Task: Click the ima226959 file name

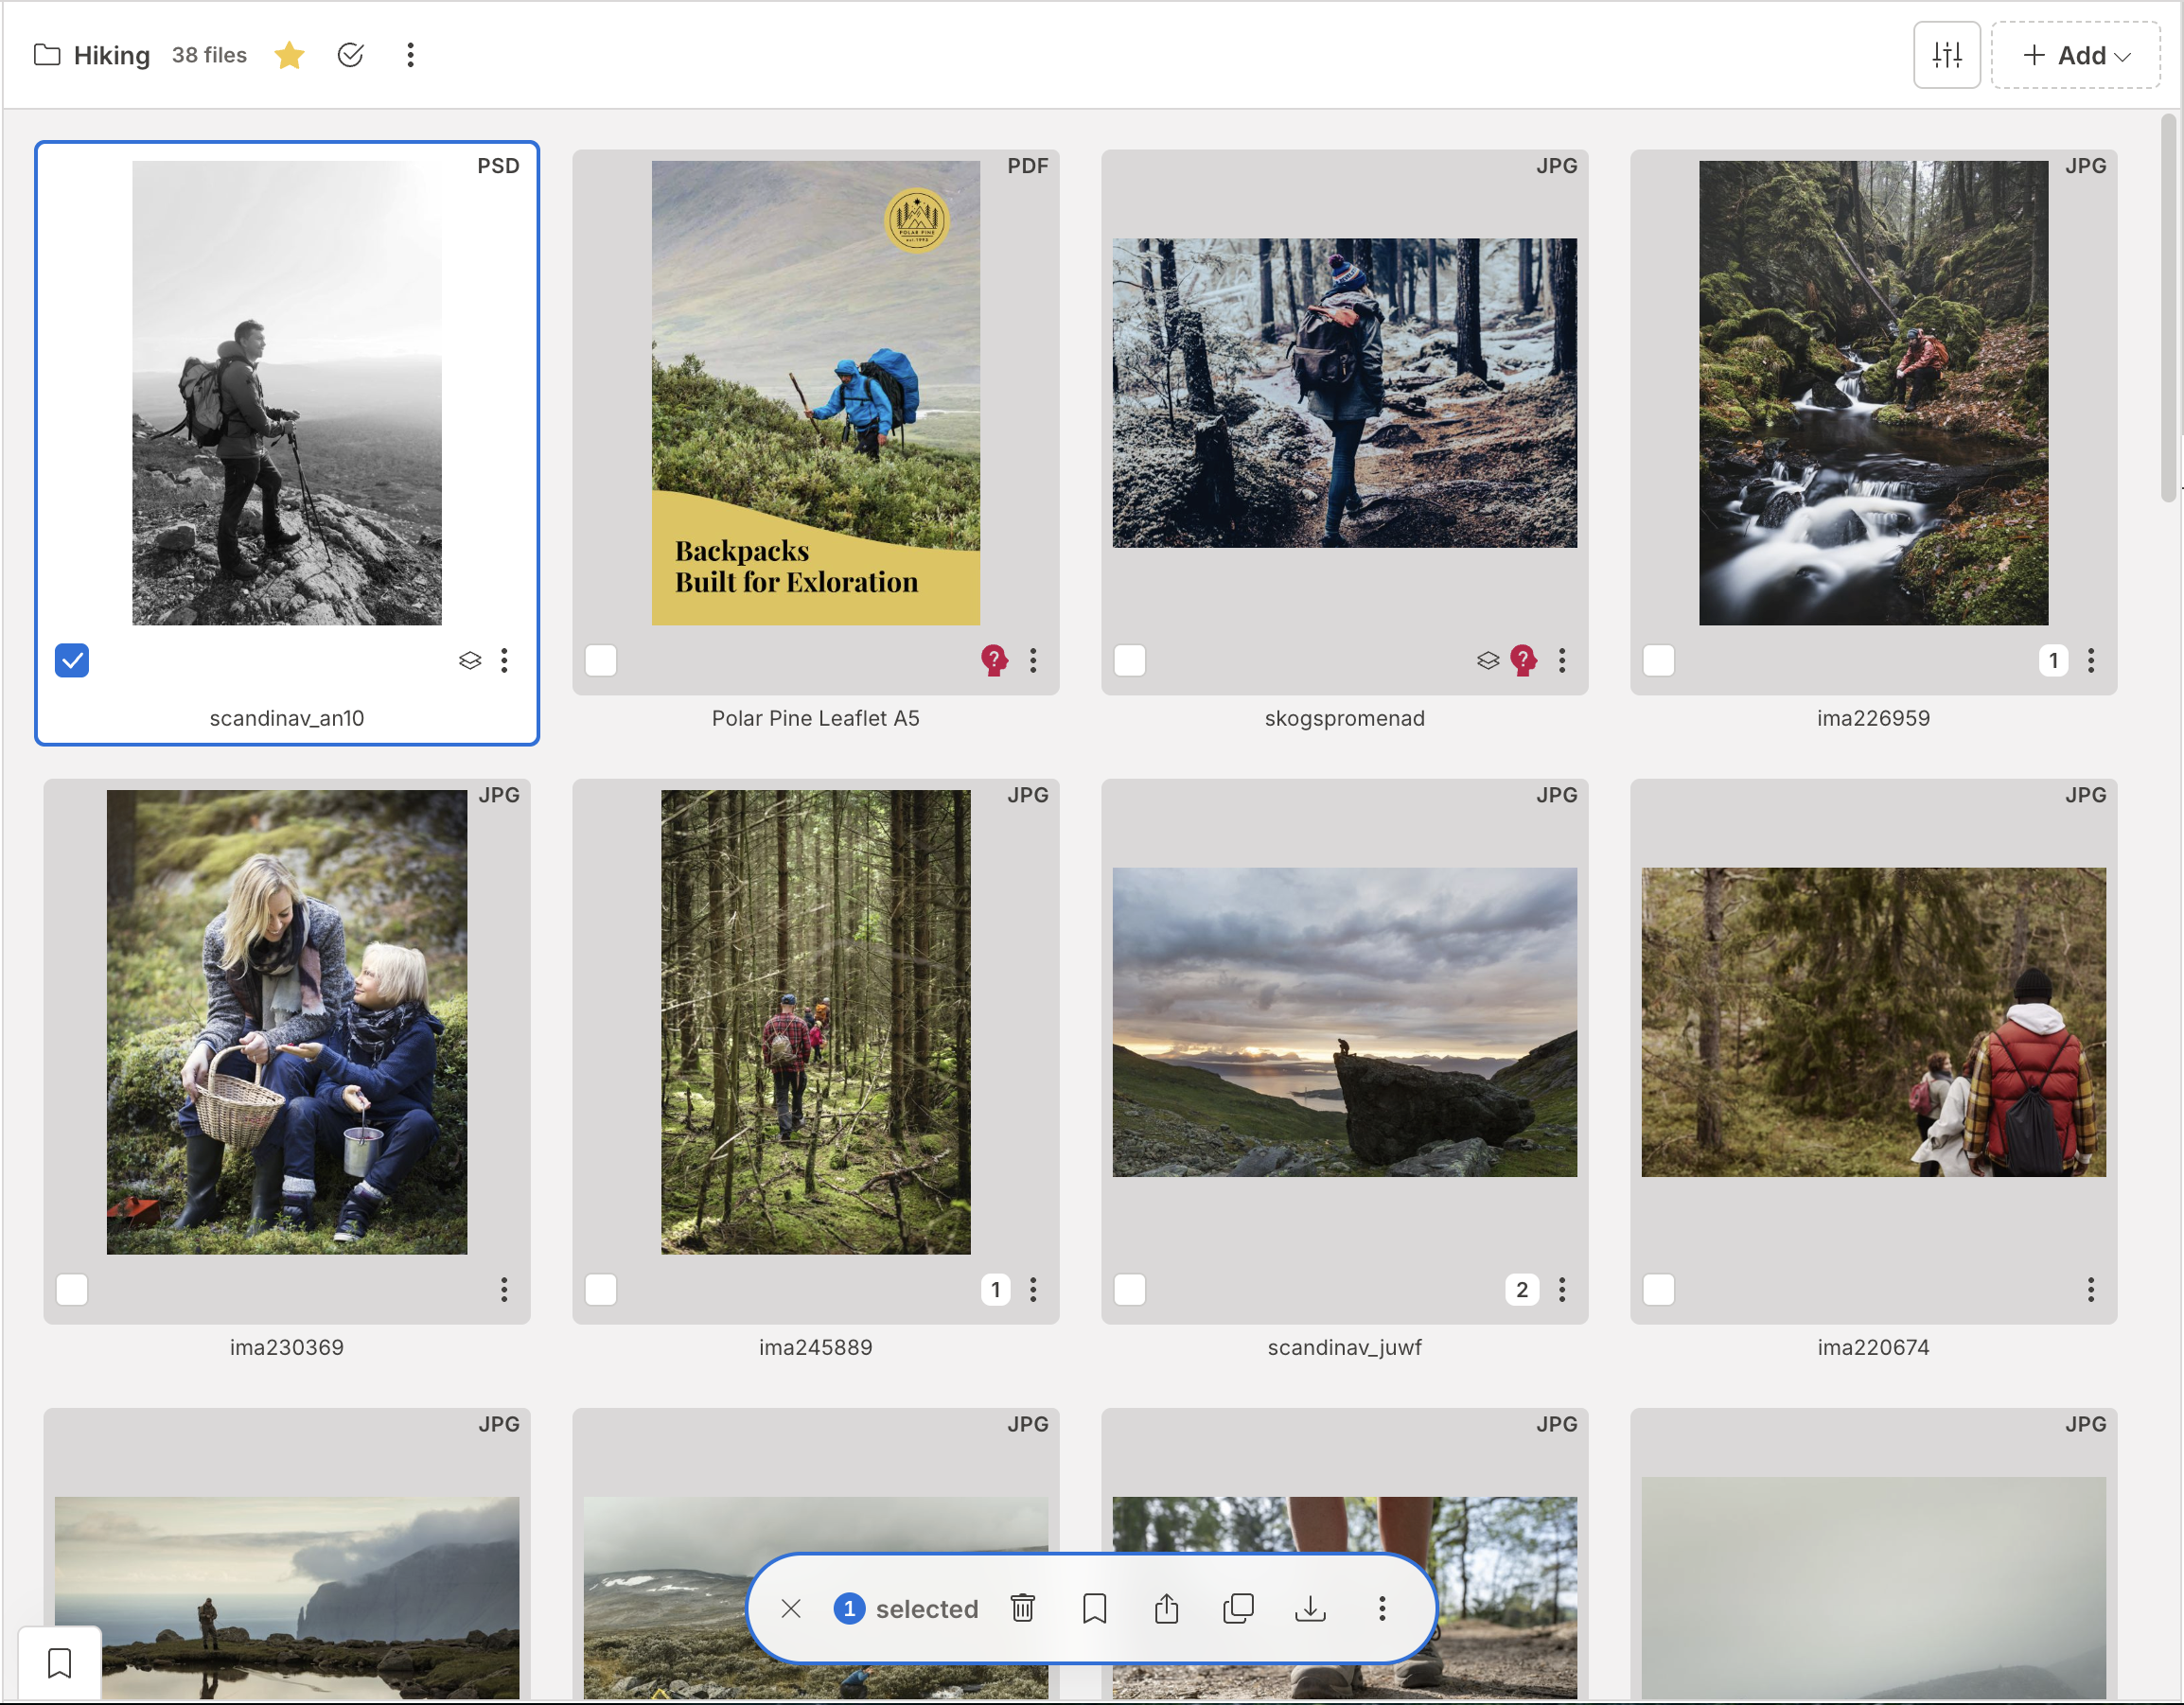Action: click(x=1874, y=718)
